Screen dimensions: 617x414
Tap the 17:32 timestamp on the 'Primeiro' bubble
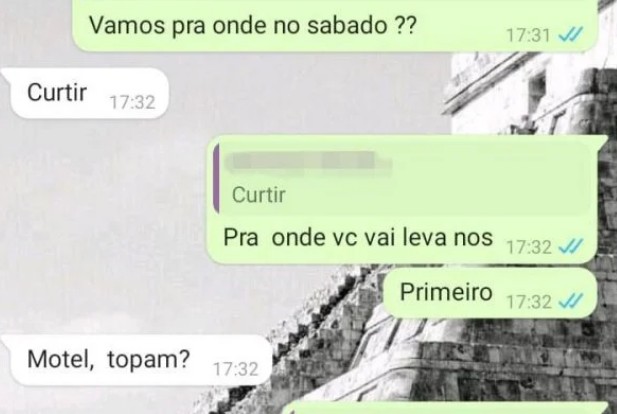pyautogui.click(x=529, y=302)
